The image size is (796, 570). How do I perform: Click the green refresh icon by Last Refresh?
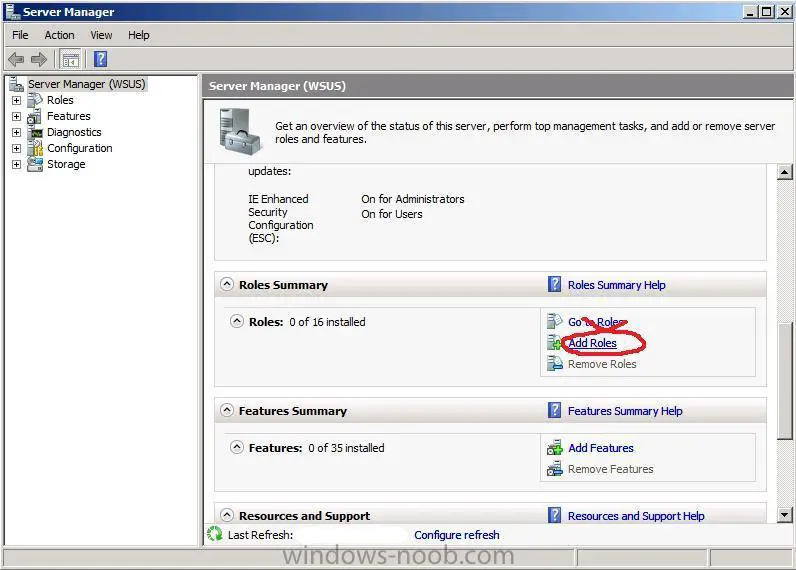coord(215,533)
